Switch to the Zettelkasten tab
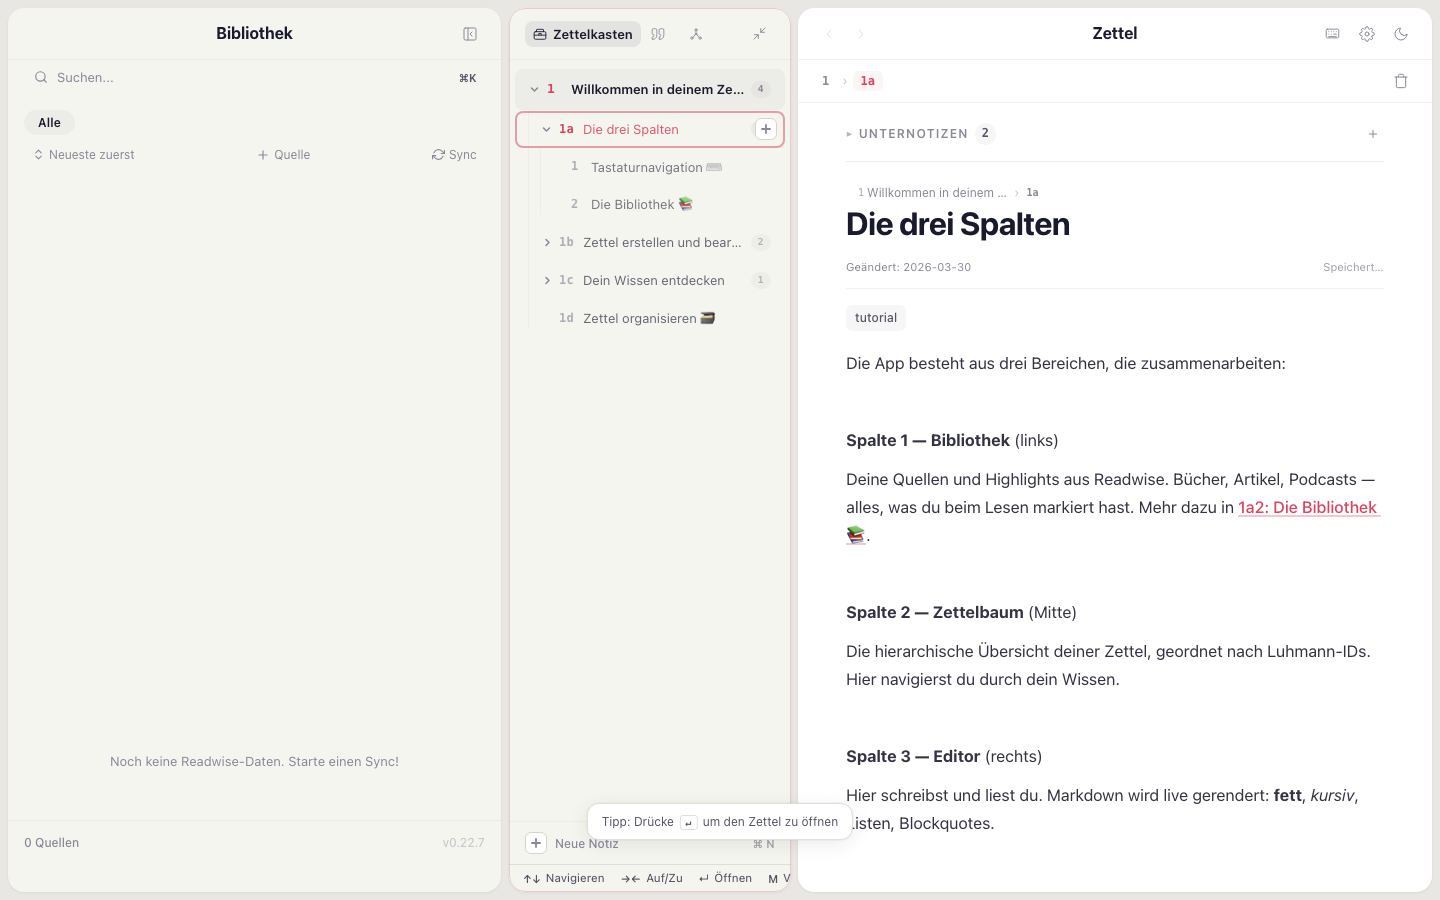1440x900 pixels. (582, 33)
